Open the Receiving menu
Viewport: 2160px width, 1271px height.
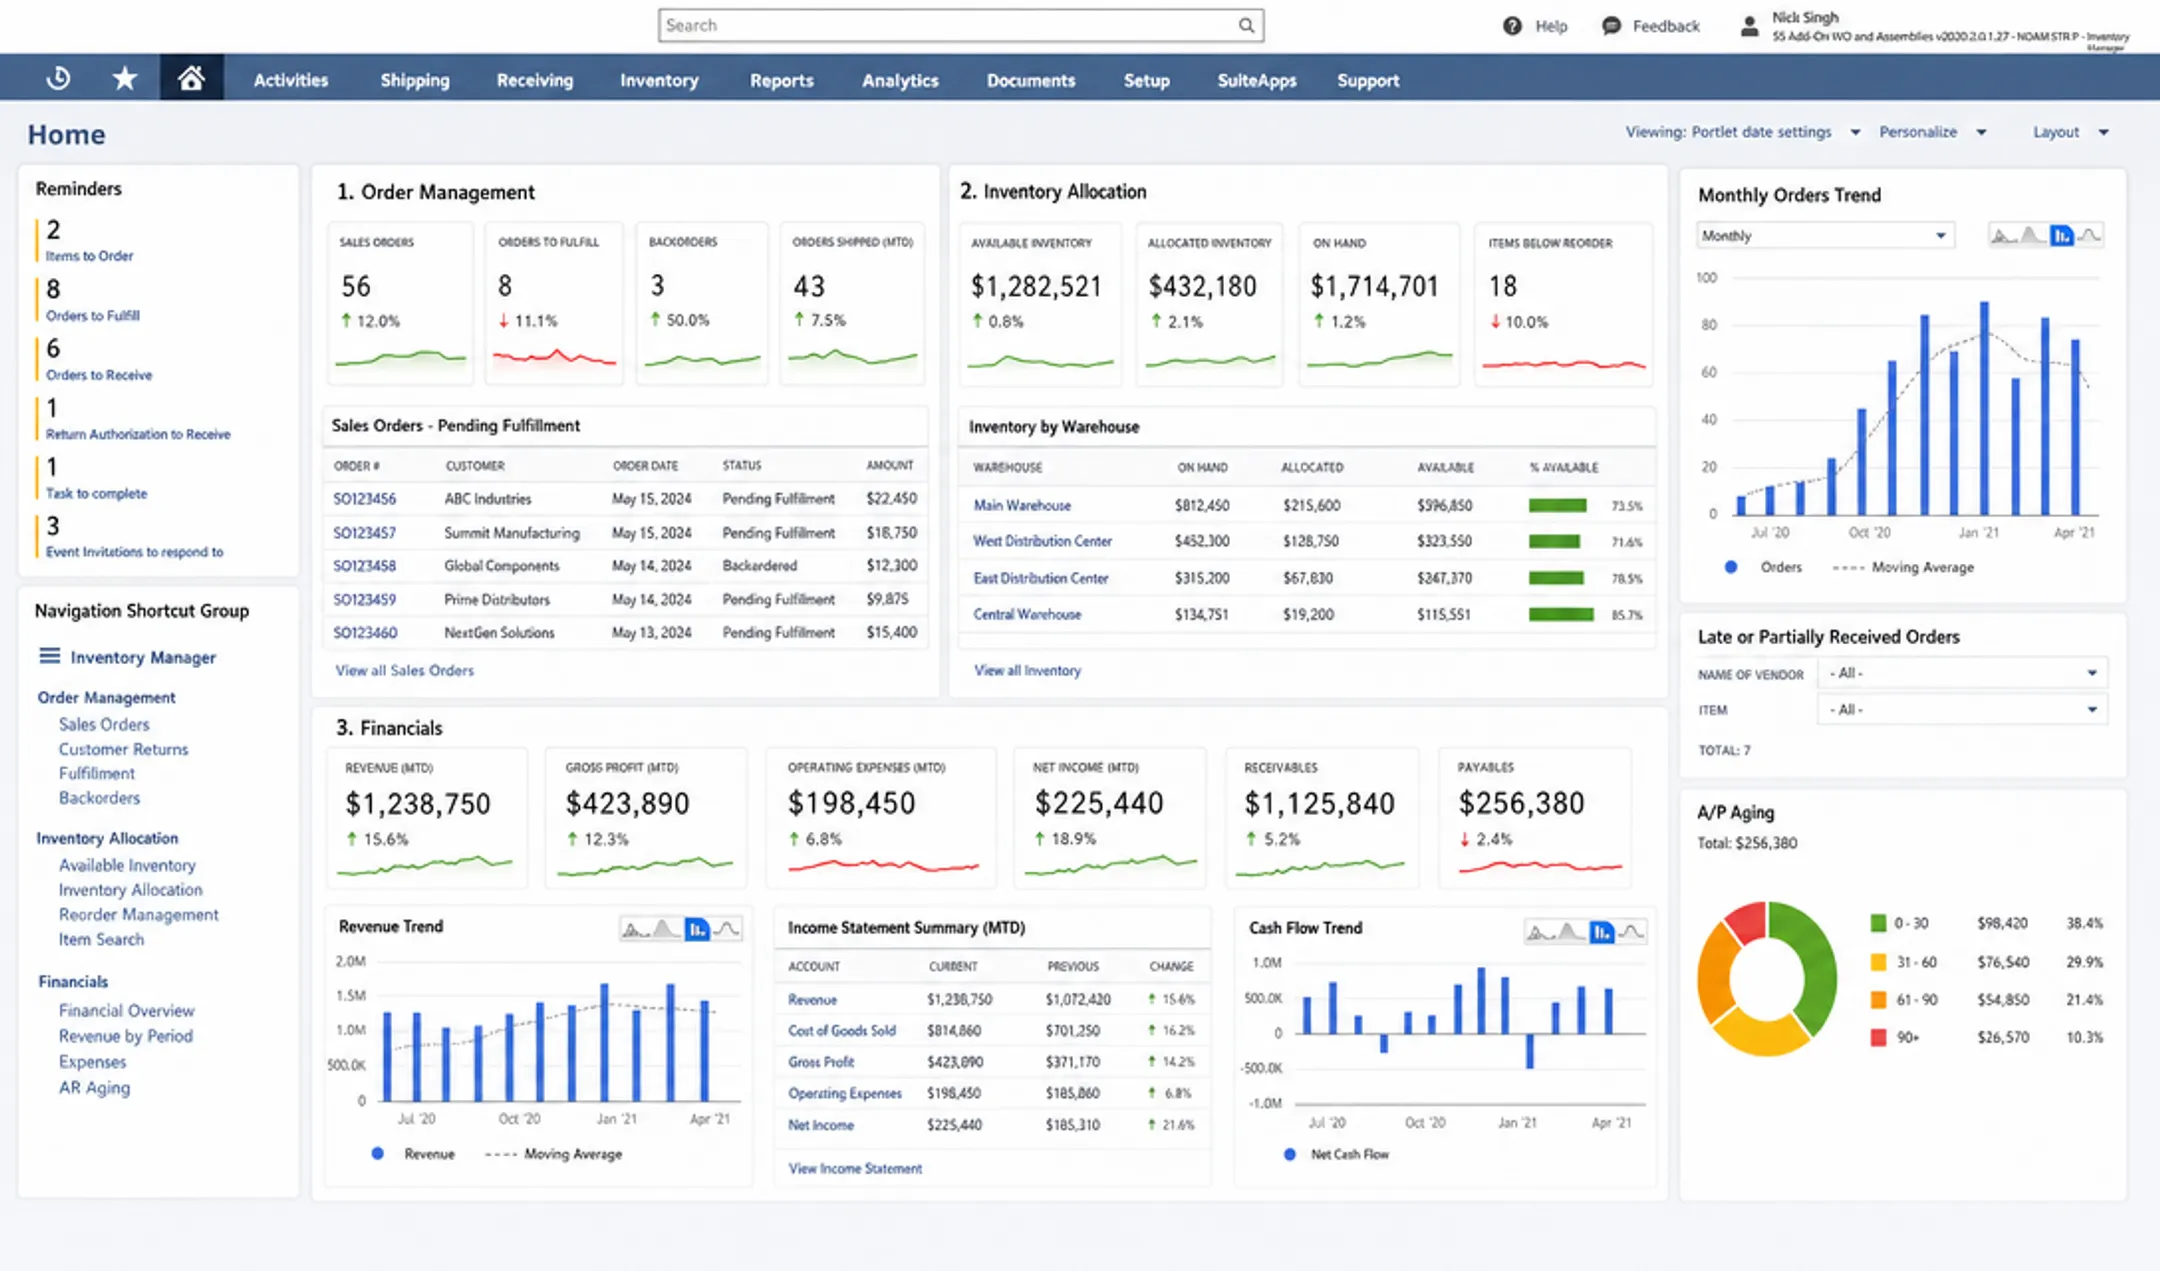coord(535,80)
